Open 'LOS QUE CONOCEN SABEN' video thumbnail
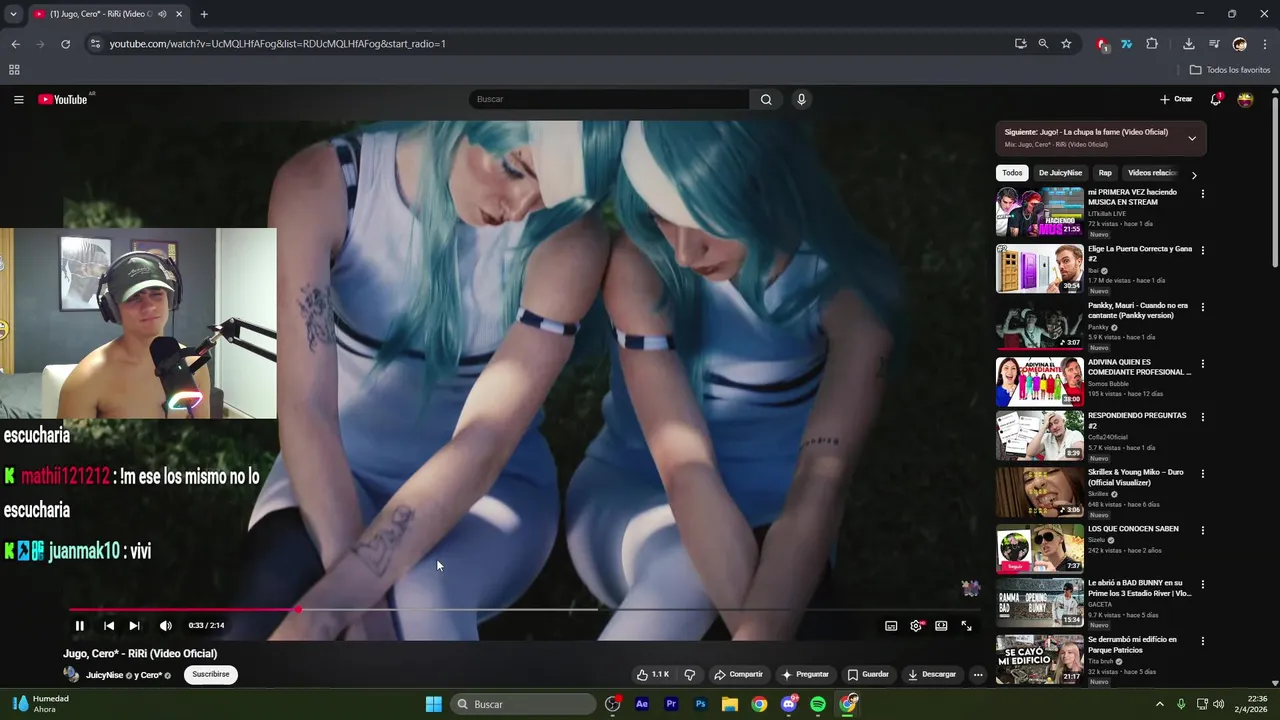This screenshot has width=1280, height=720. pos(1040,549)
